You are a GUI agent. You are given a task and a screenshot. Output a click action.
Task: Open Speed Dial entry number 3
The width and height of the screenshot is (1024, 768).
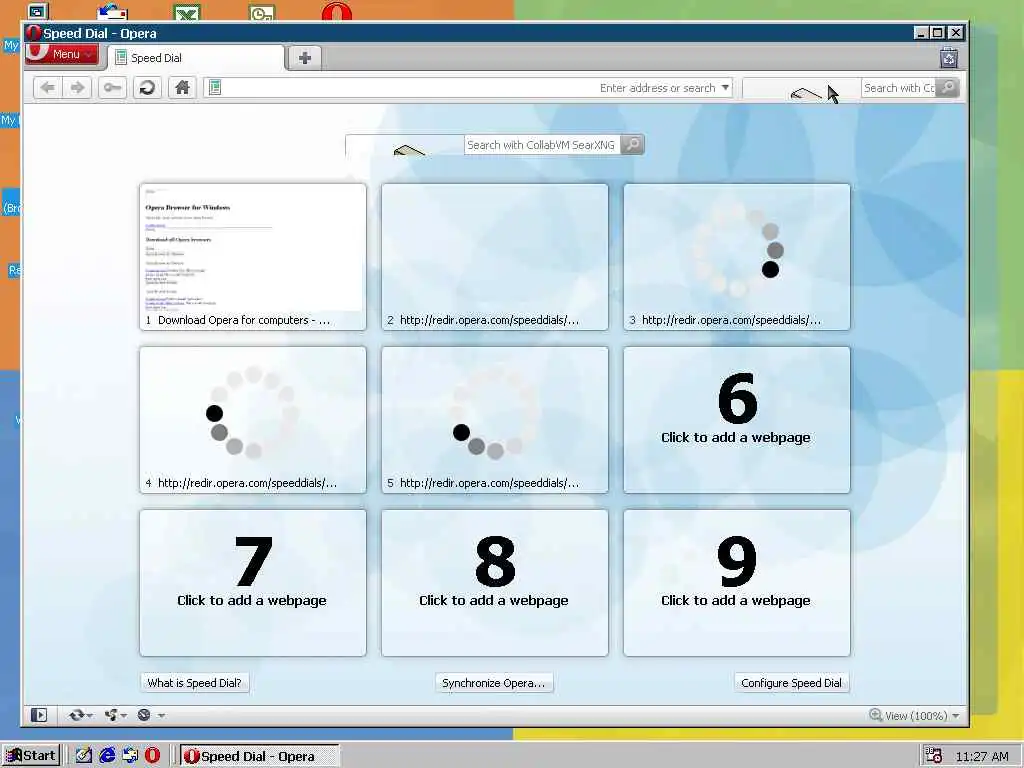[737, 257]
